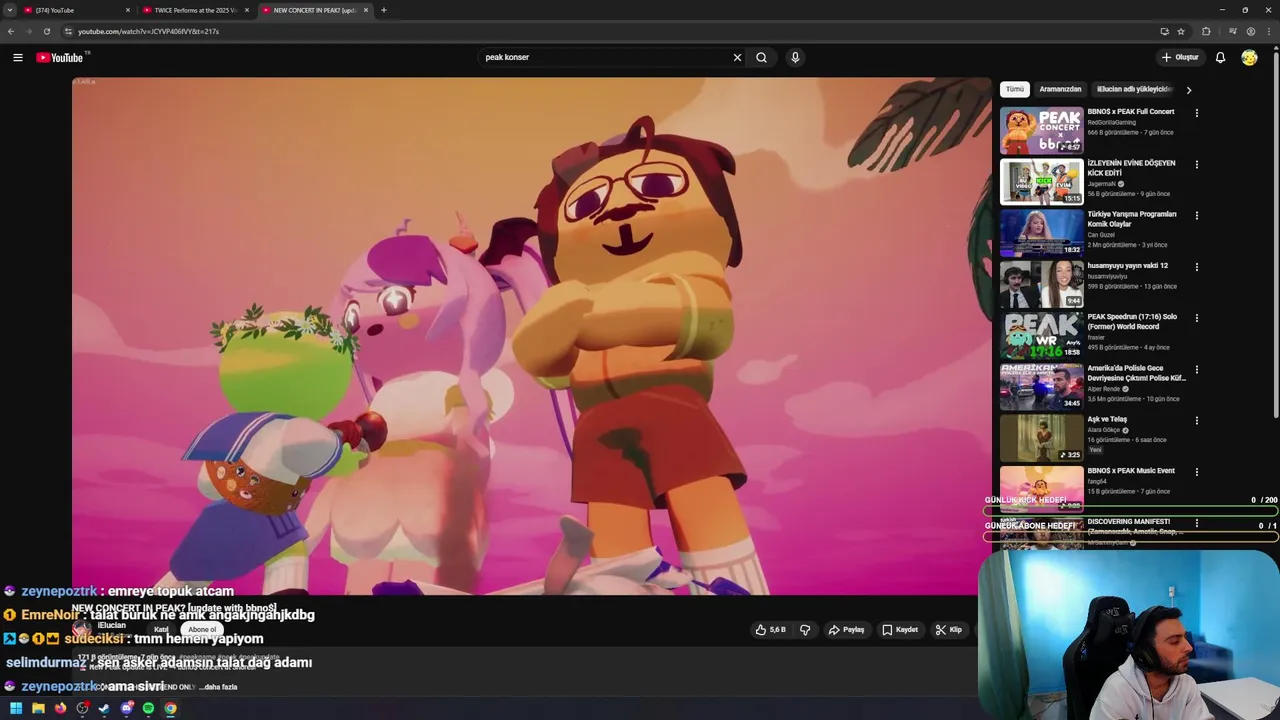The image size is (1280, 720).
Task: Clear the search box with the X
Action: click(737, 57)
